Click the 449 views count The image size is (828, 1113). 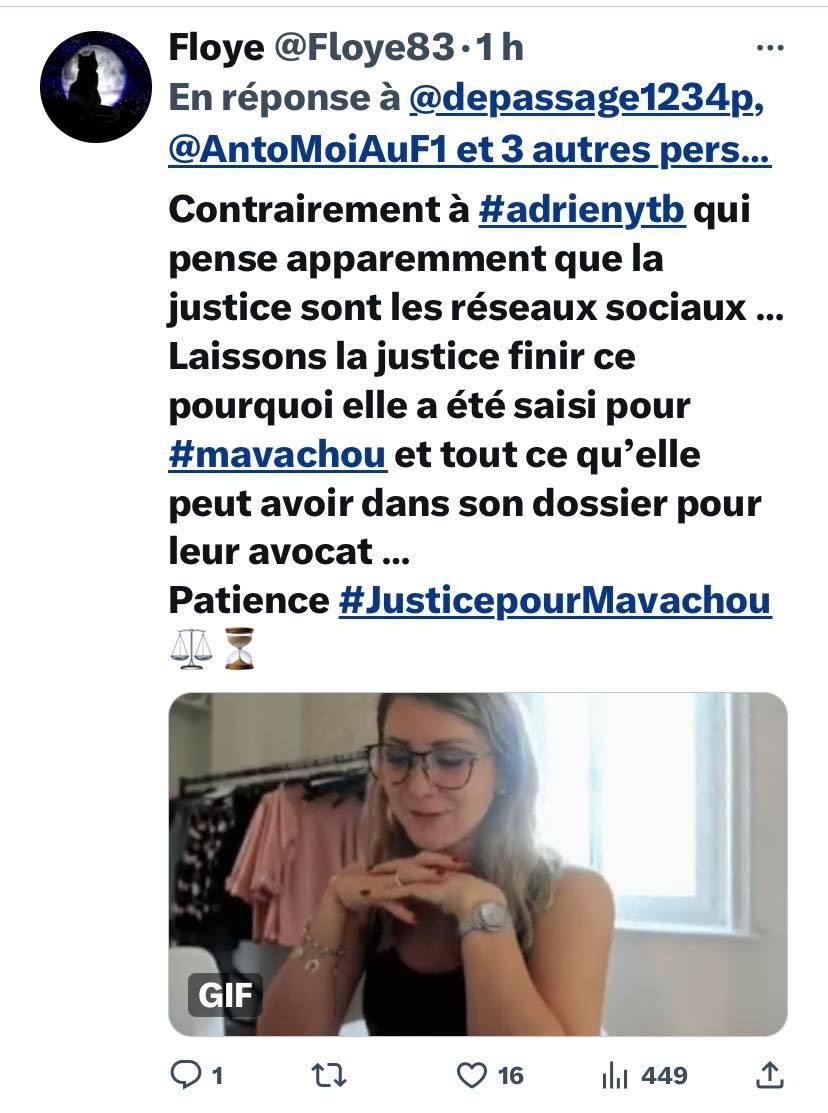click(664, 1075)
